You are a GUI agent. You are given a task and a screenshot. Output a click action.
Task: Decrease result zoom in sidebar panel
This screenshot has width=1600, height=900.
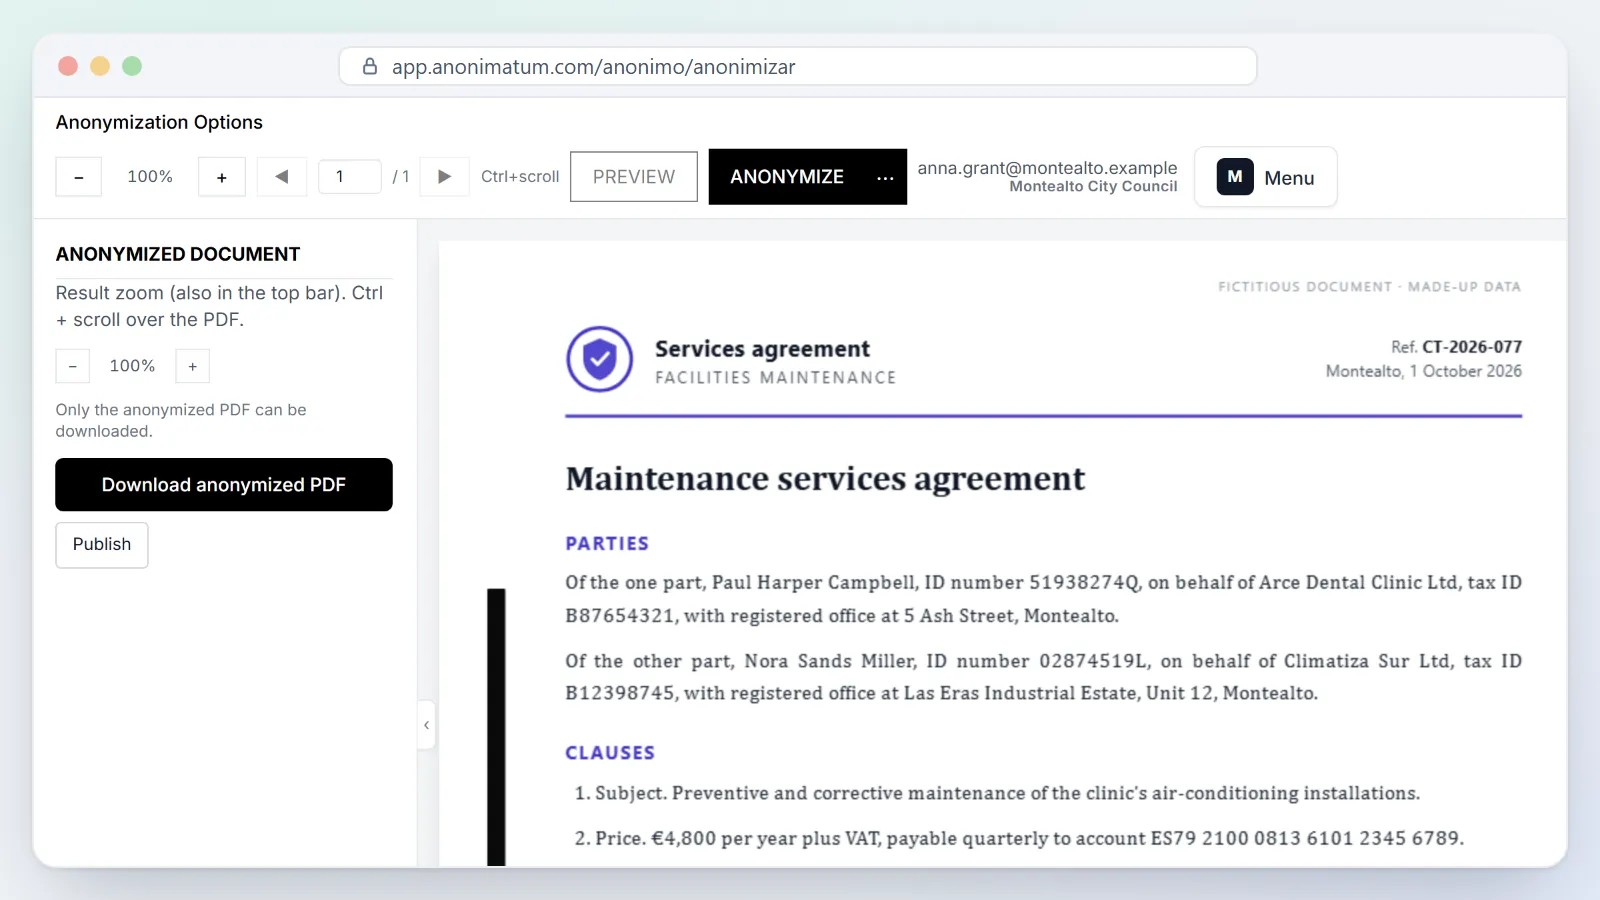click(73, 366)
